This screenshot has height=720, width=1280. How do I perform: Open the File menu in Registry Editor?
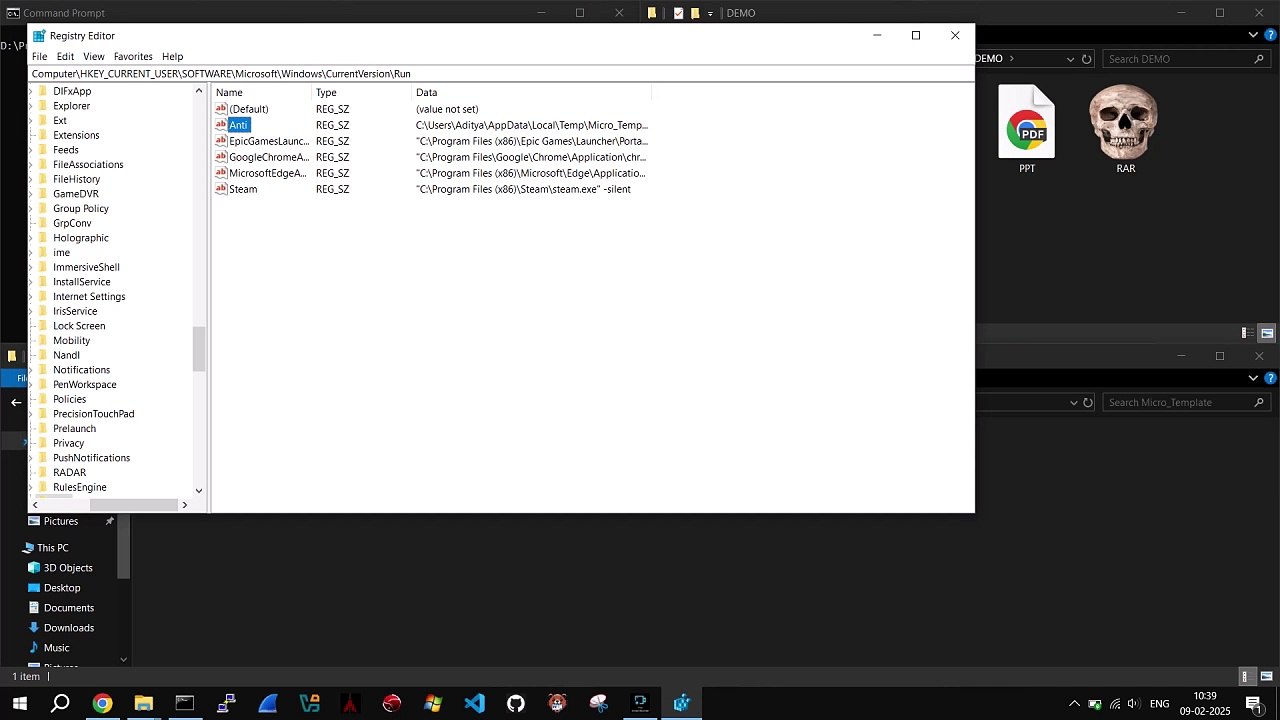click(39, 57)
